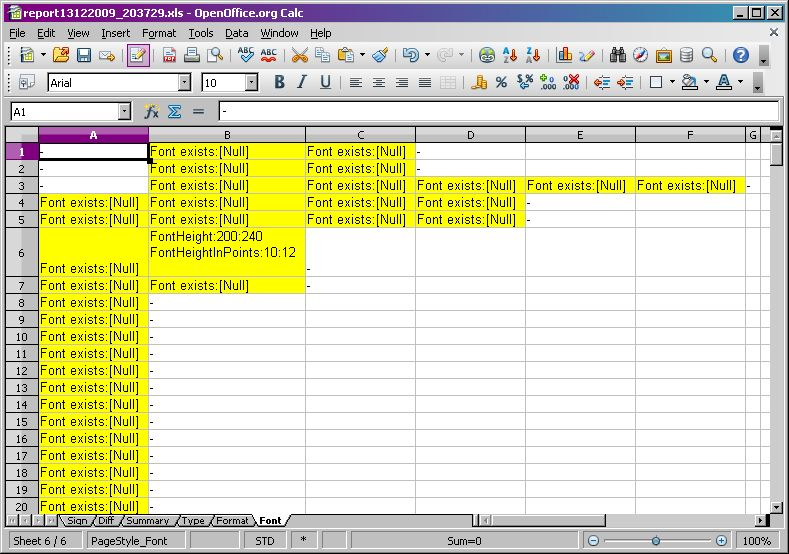Open the Format menu

pos(158,33)
